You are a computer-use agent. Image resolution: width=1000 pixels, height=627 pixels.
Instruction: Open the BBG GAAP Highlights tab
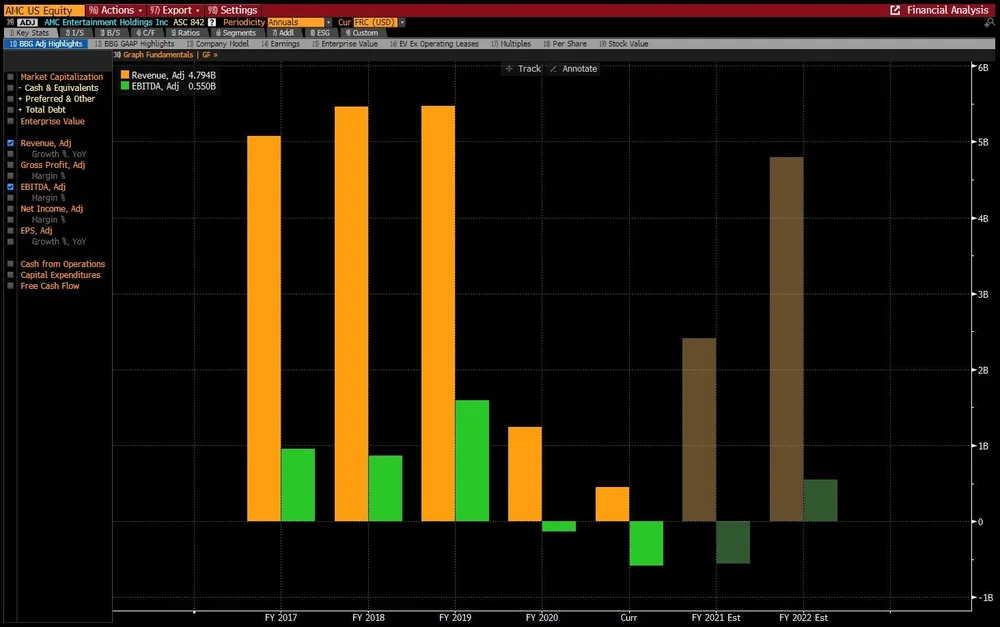pos(135,44)
